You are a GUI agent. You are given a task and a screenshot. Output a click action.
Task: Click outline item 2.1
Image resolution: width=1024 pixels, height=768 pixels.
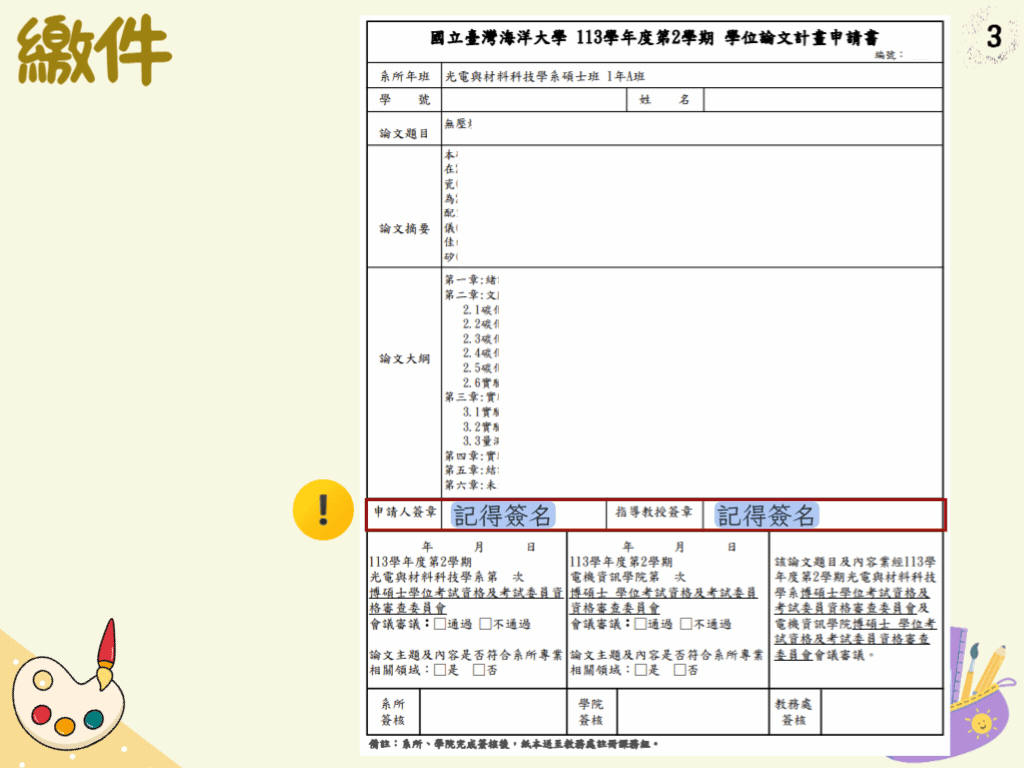click(x=481, y=310)
